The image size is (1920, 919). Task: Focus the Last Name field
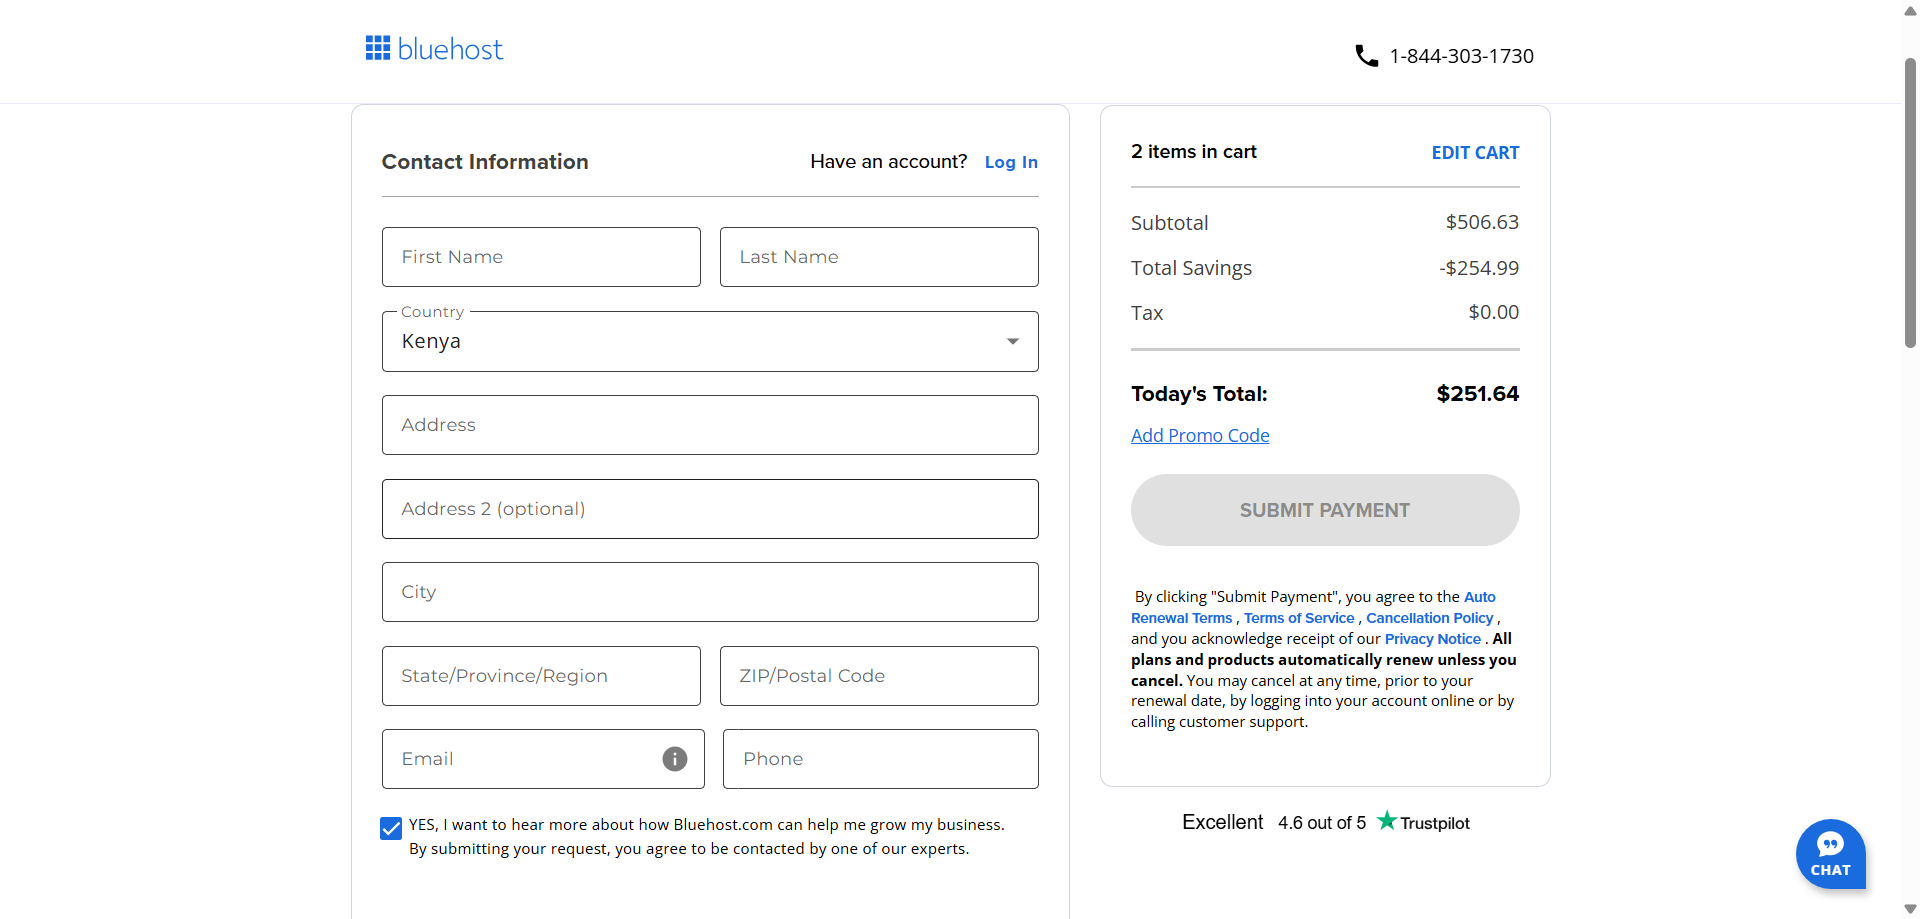879,257
